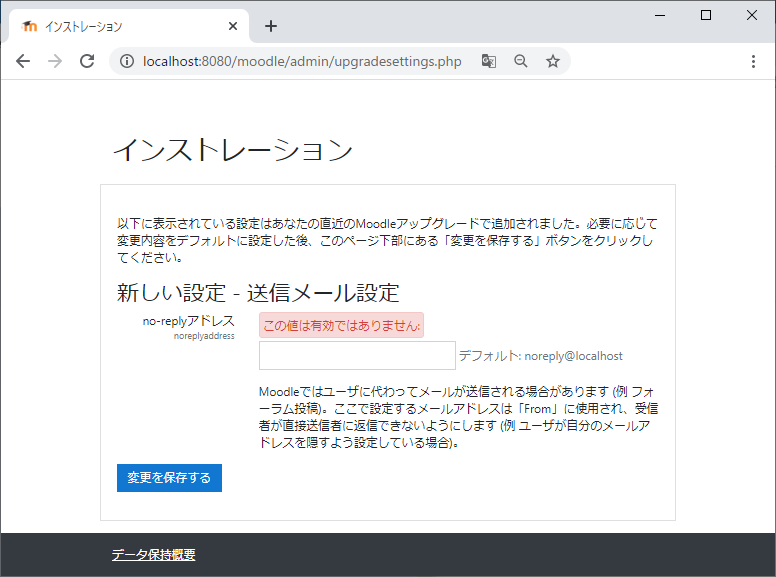Click the zoom magnifier icon in address bar
Screen dimensions: 776x577
pyautogui.click(x=521, y=61)
